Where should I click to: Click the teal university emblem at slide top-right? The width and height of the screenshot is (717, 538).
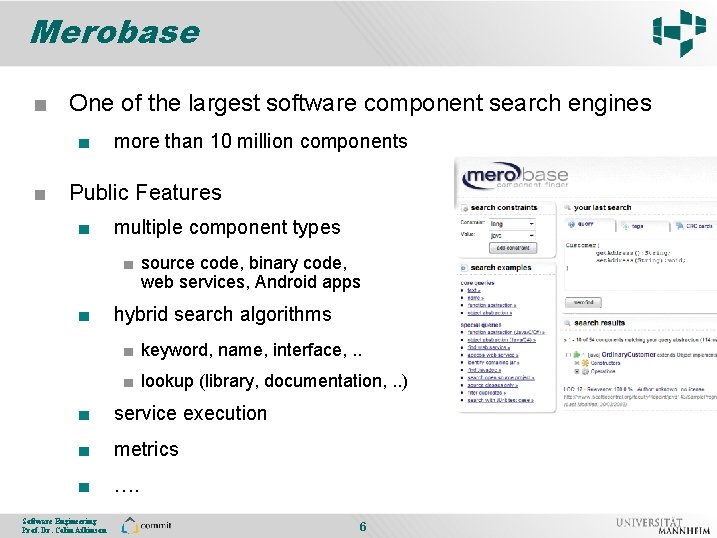click(x=680, y=32)
